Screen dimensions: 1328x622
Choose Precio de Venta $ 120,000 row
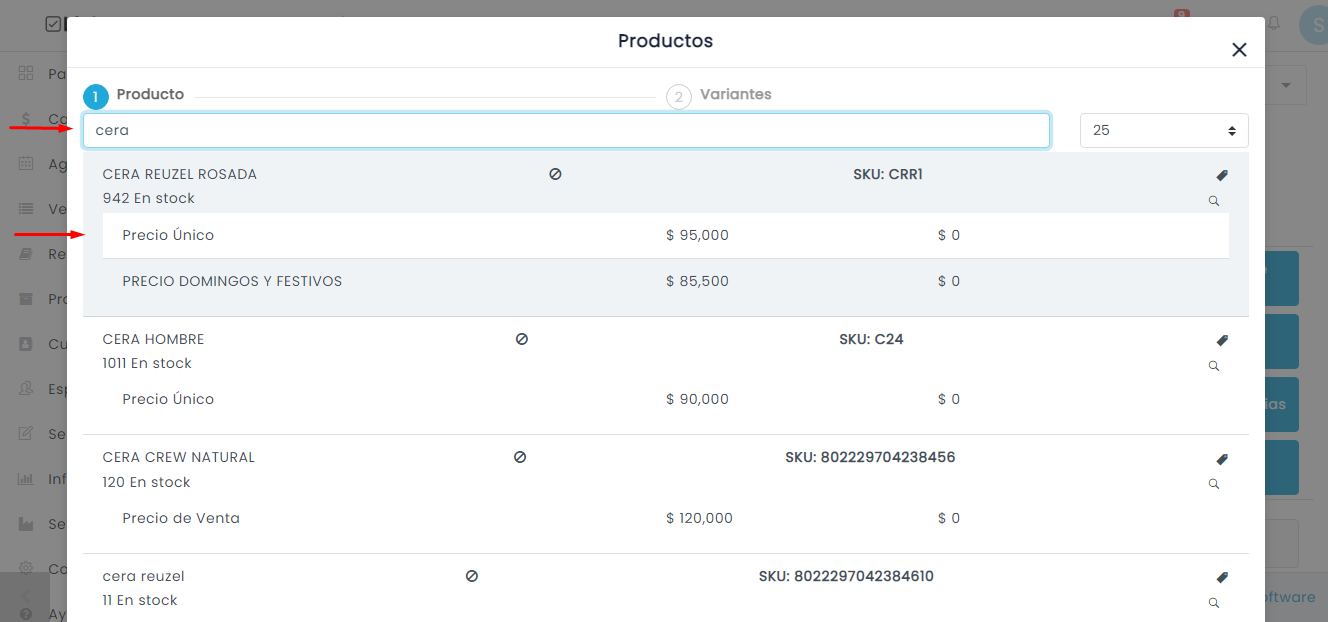point(666,518)
